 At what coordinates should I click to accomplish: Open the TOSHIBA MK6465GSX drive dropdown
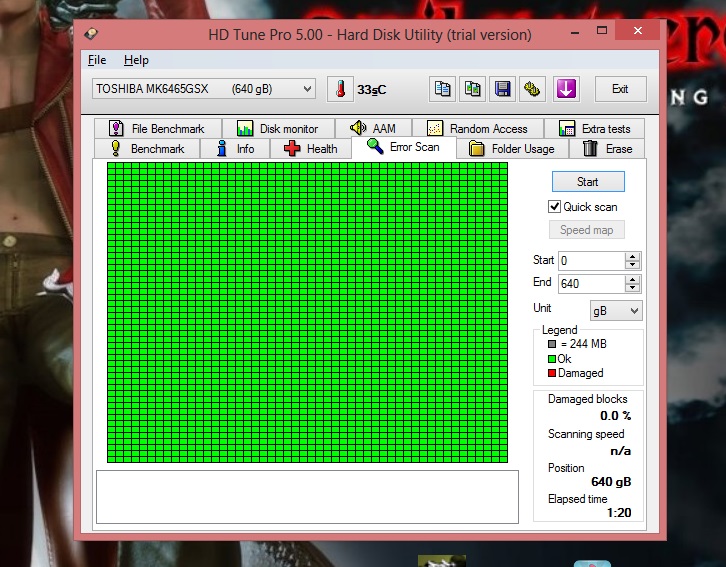click(307, 89)
